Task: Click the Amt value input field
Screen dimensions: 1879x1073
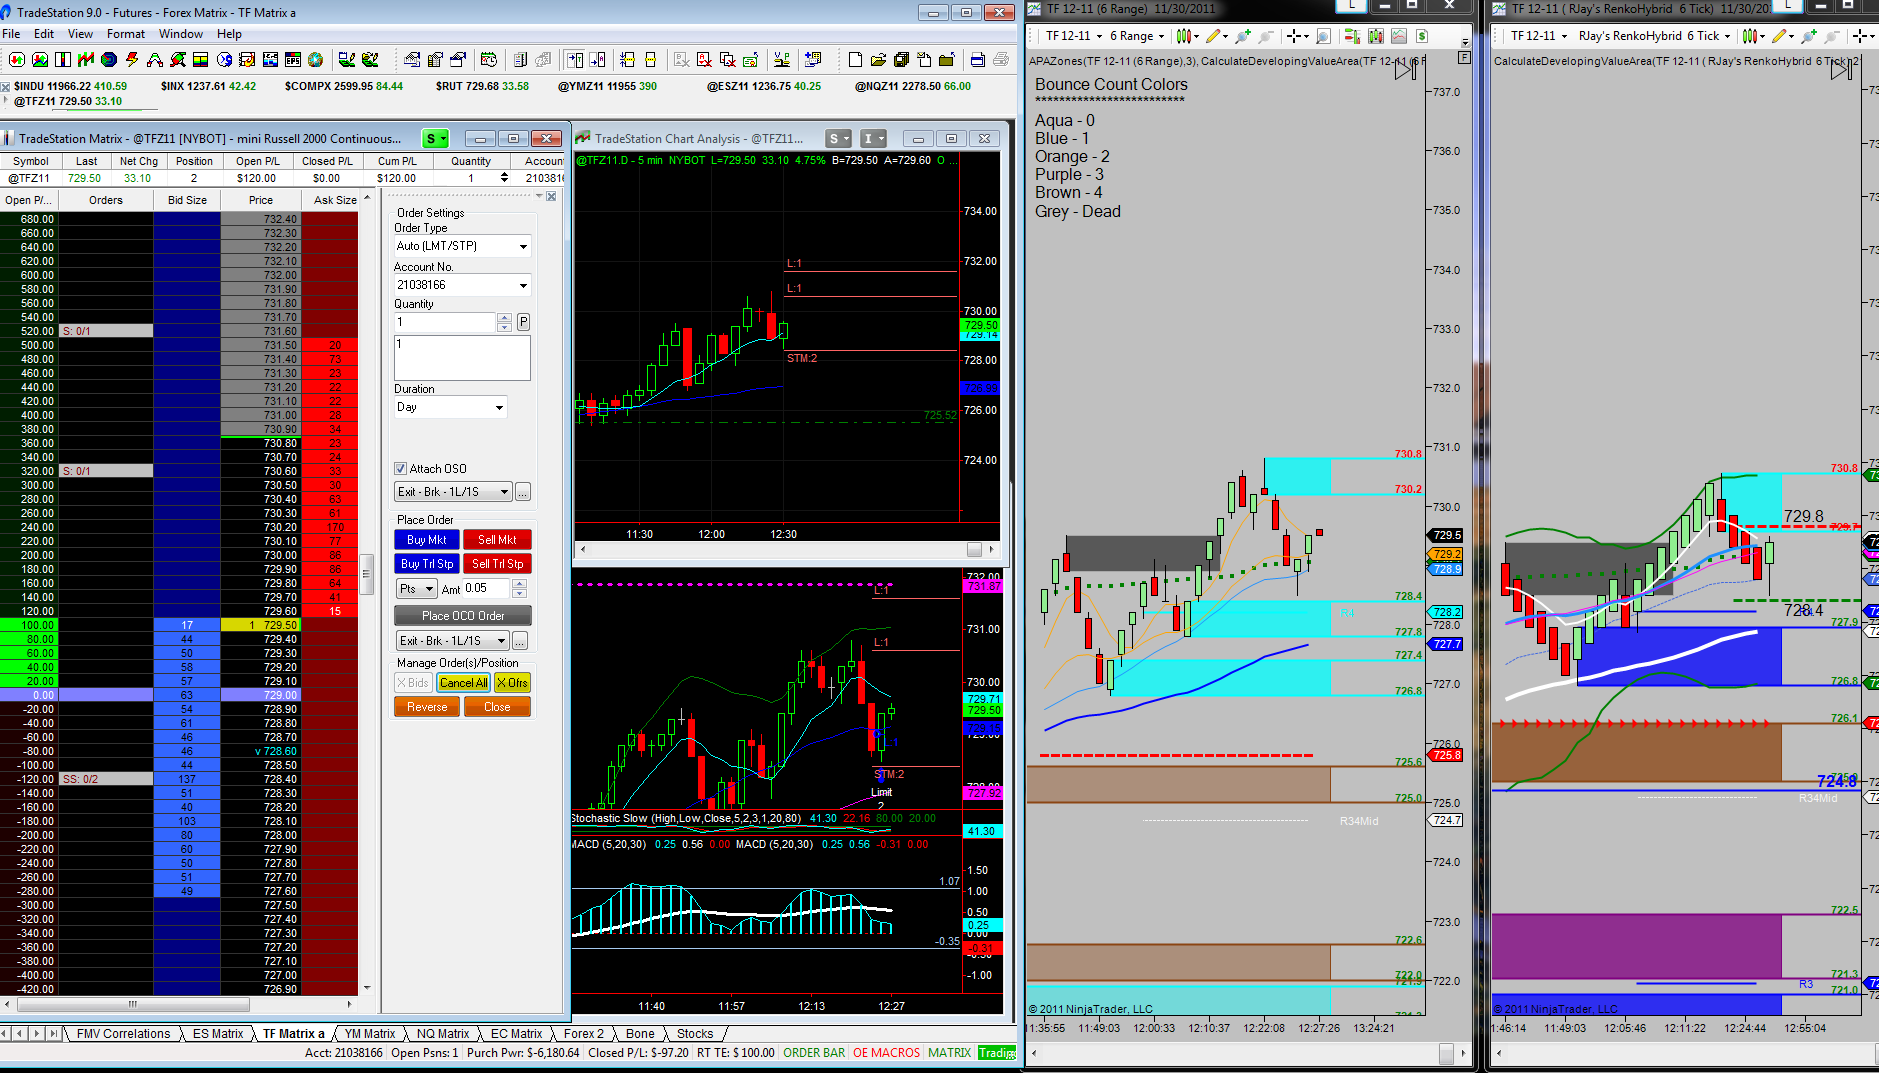Action: pyautogui.click(x=488, y=589)
